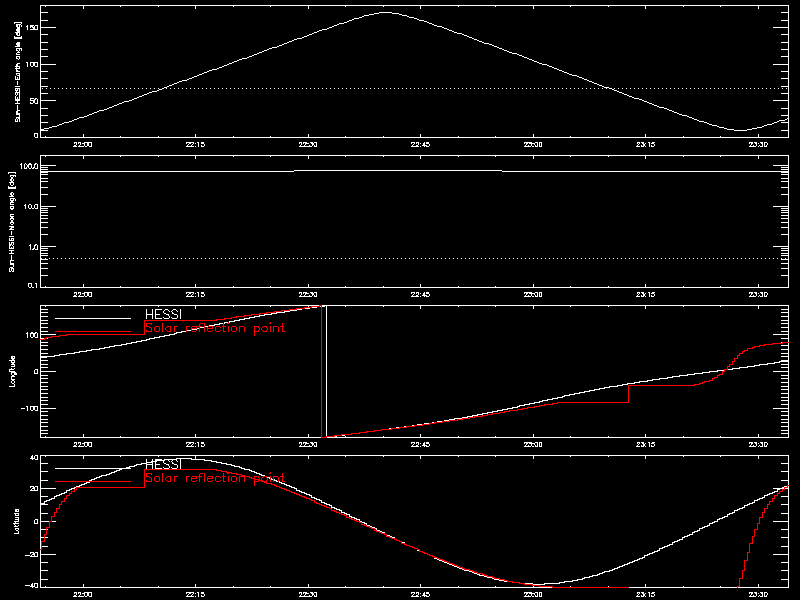Click '22:00' time label under Longitude plot
Screen dimensions: 800x600
(x=83, y=444)
